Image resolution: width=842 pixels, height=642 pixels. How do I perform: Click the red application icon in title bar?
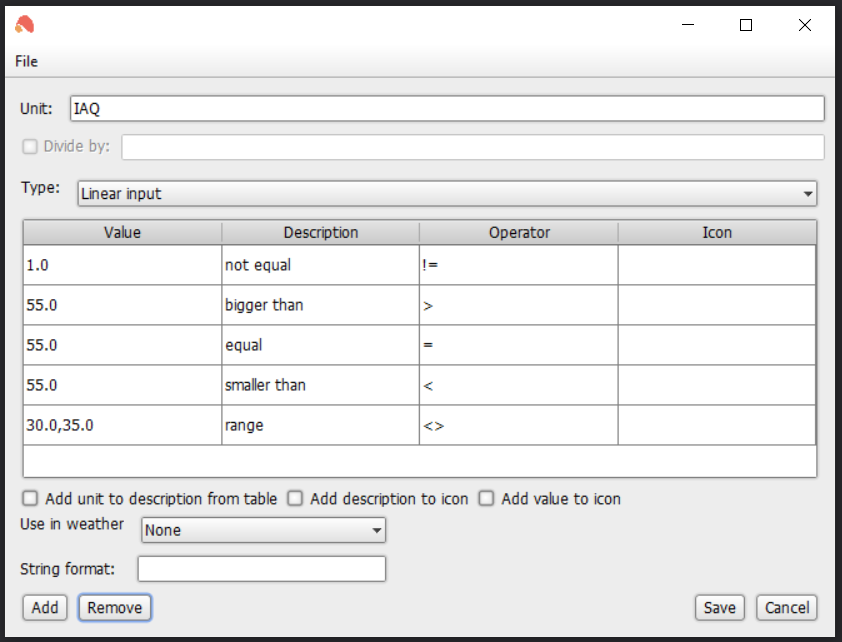point(25,25)
